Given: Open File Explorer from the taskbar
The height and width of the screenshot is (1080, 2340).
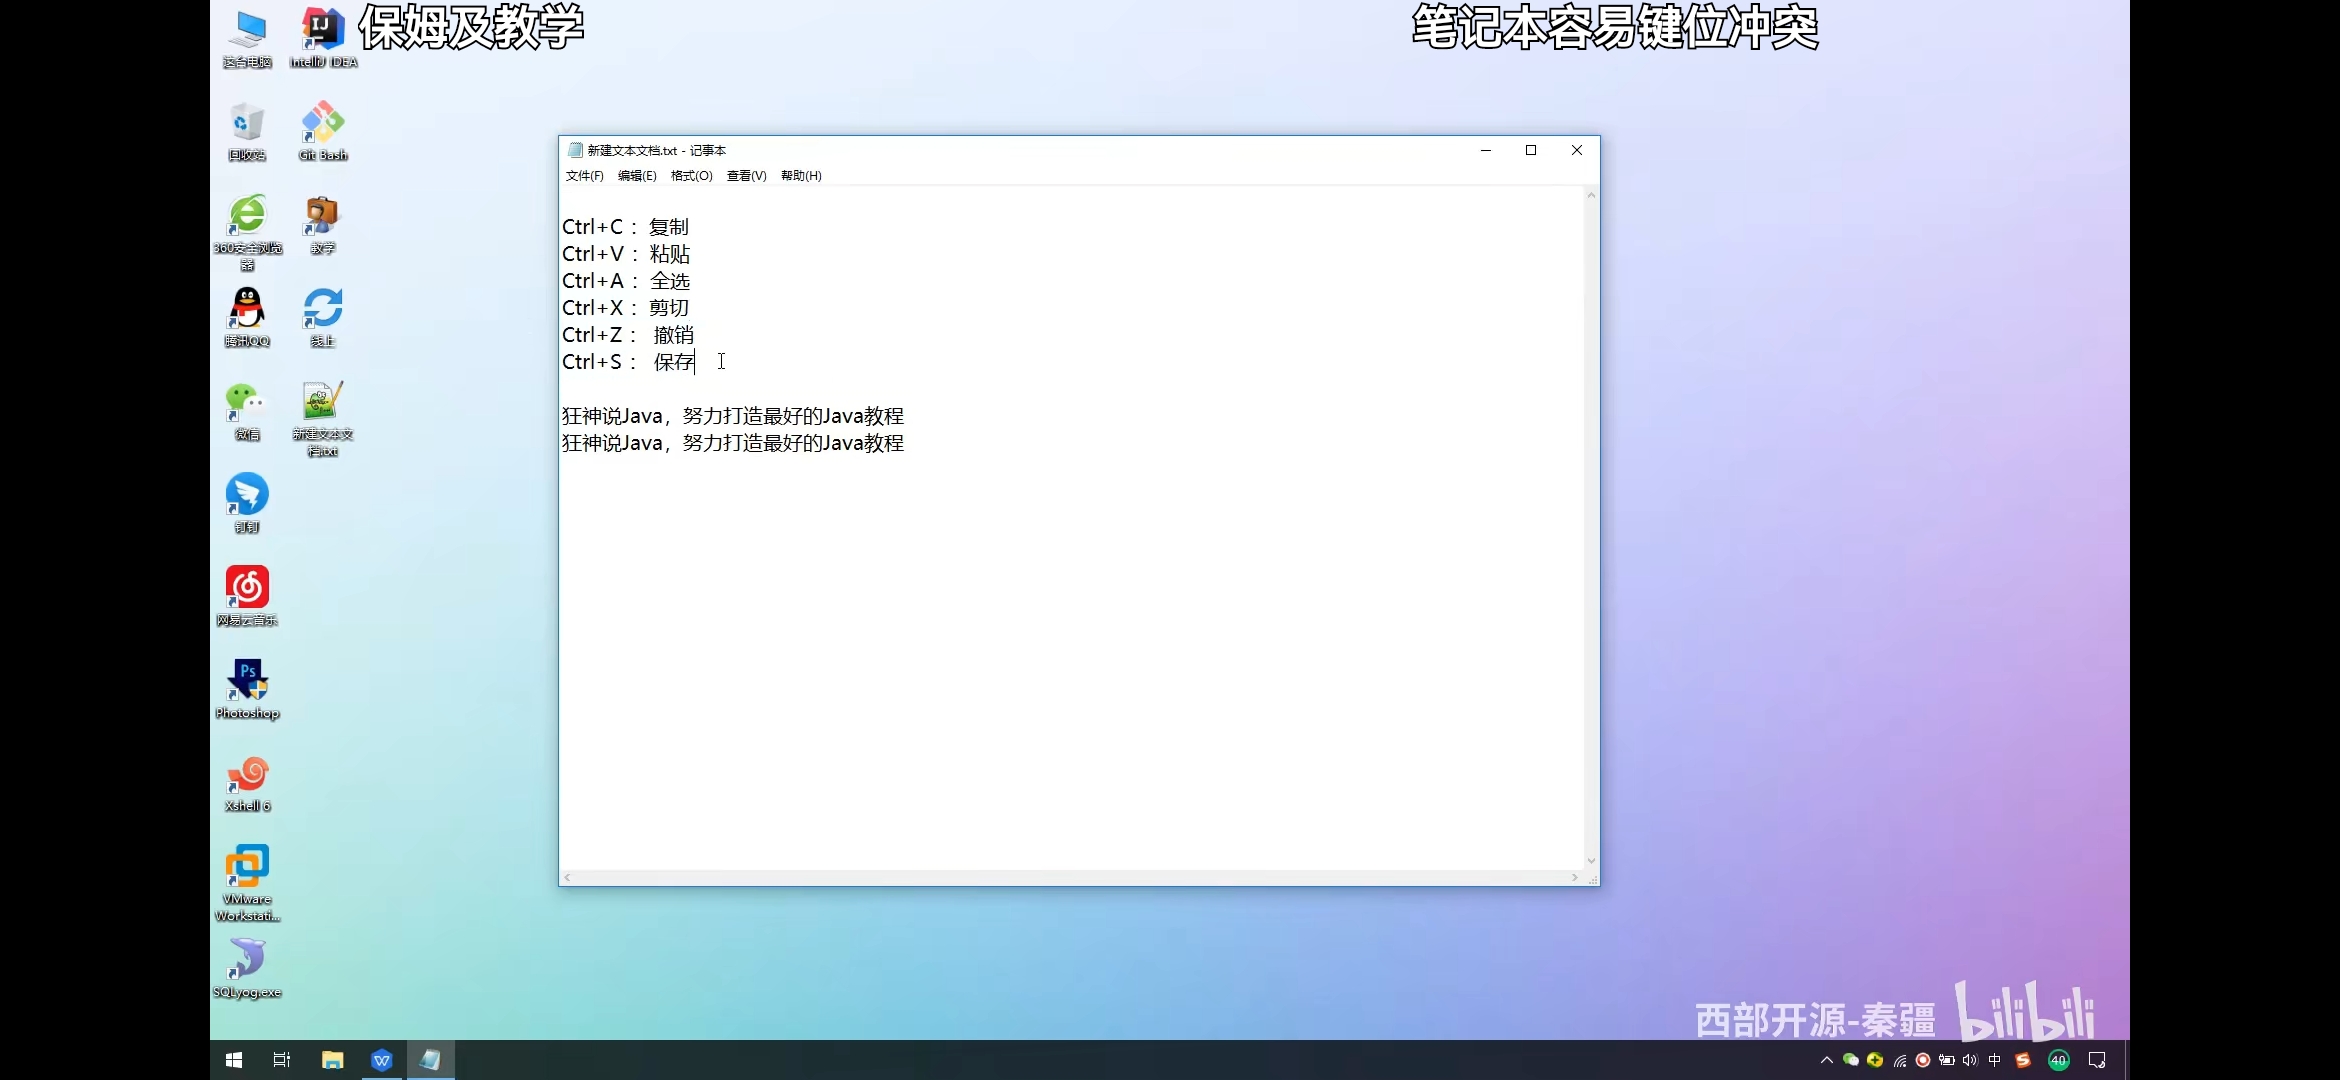Looking at the screenshot, I should (x=332, y=1060).
